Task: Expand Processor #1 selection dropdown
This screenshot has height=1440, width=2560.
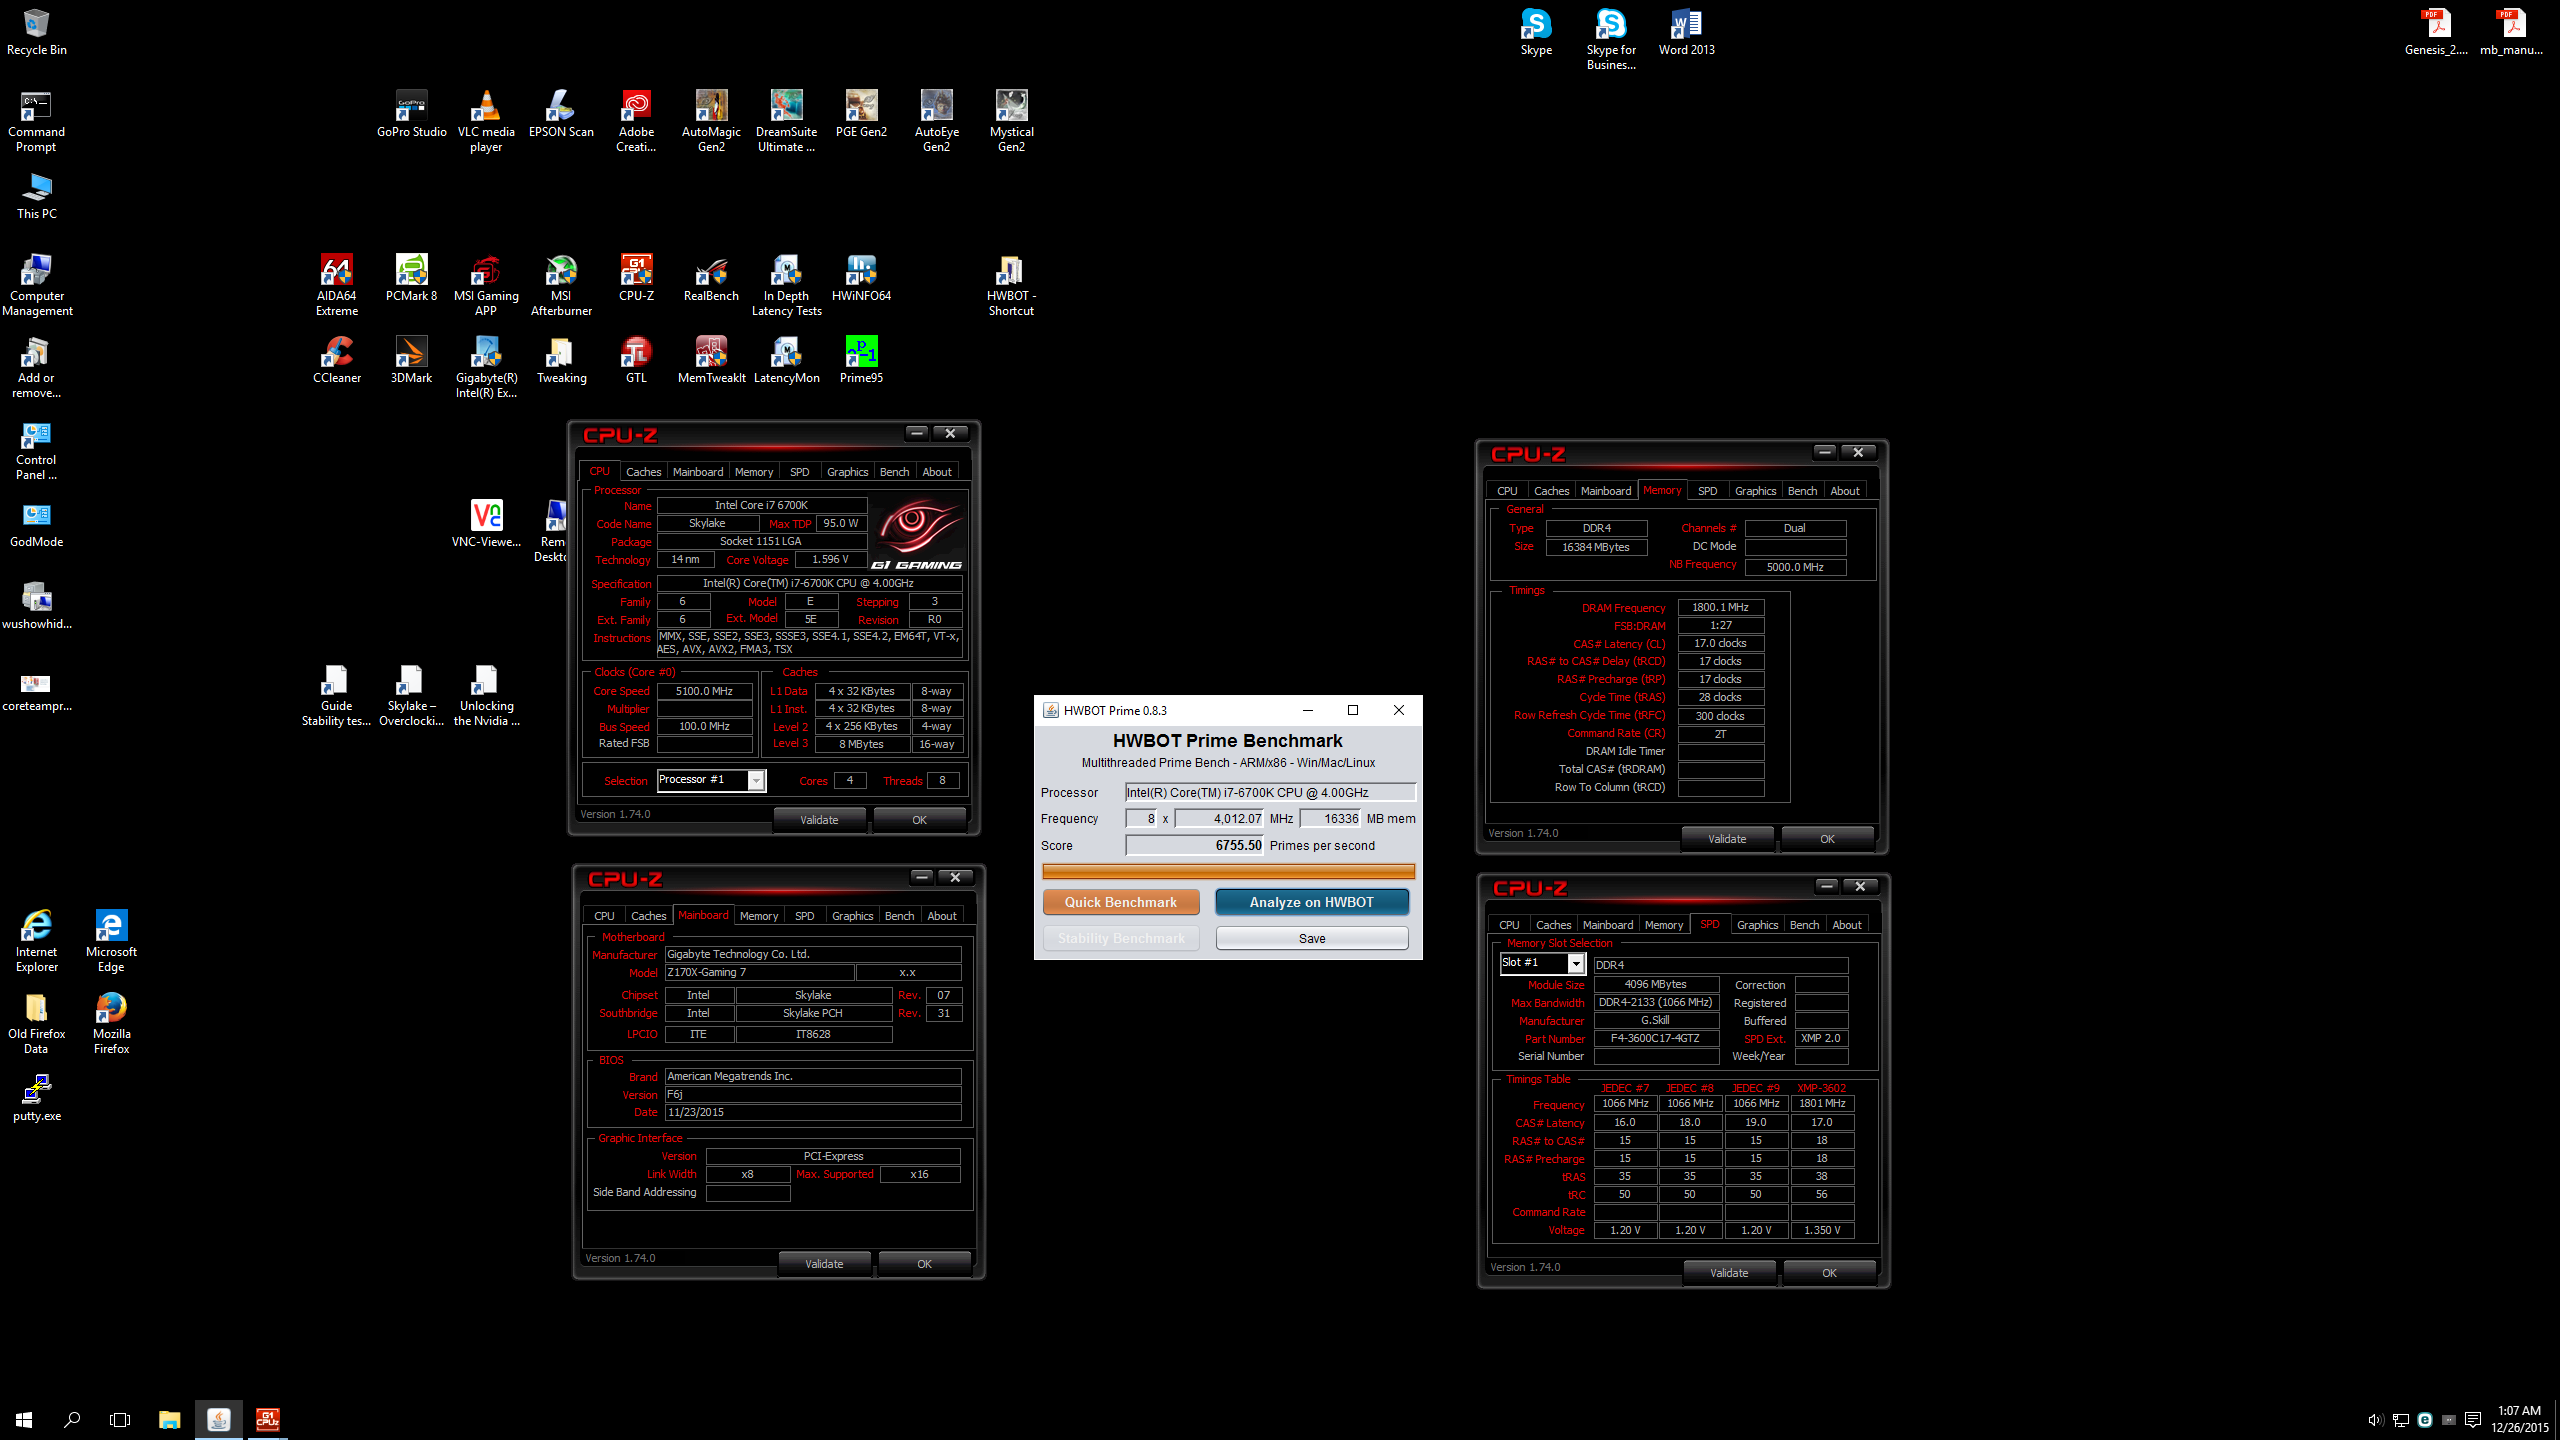Action: click(756, 780)
